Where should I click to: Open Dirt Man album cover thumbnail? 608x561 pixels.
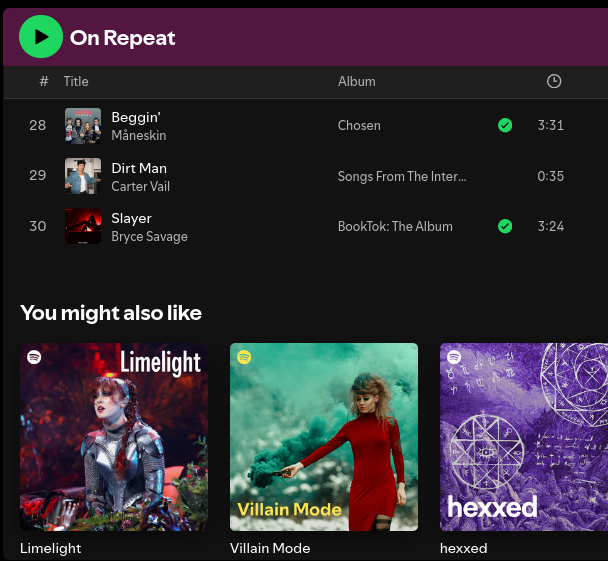83,176
